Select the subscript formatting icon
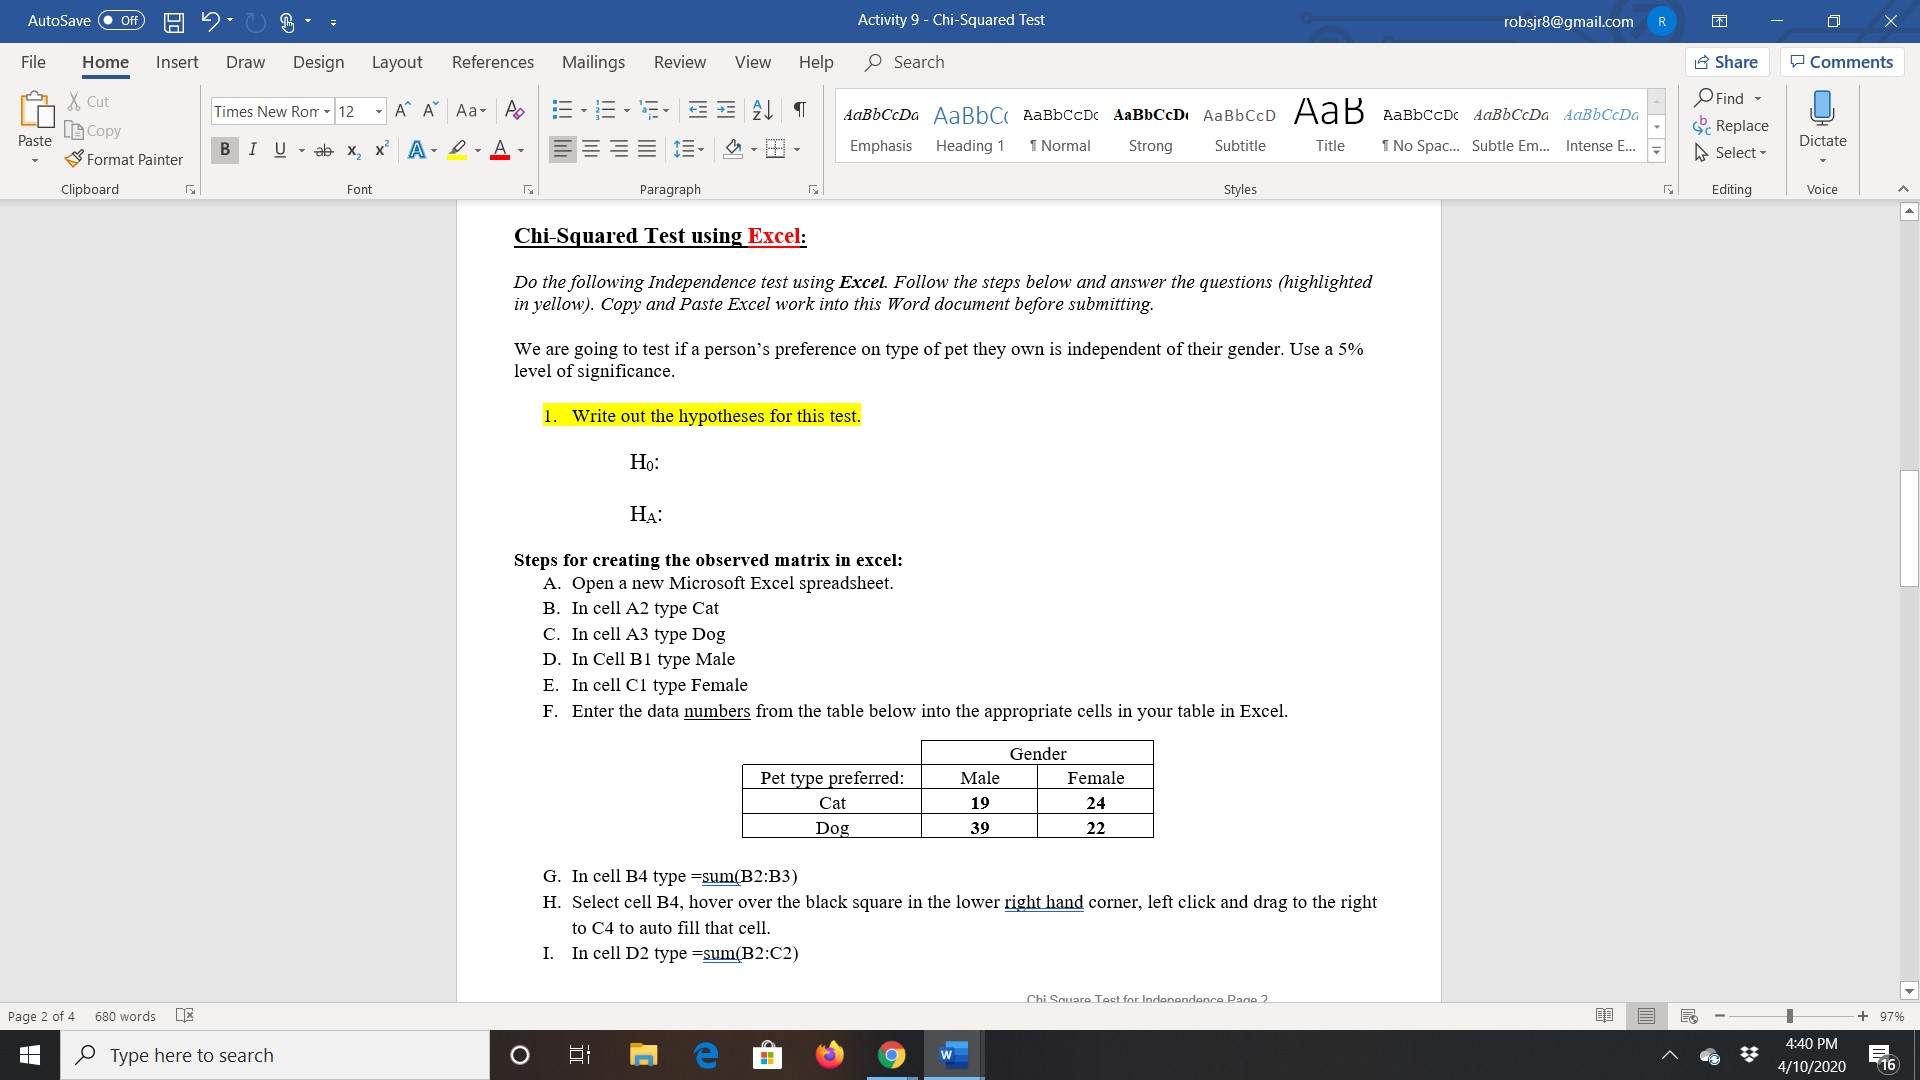 tap(352, 150)
